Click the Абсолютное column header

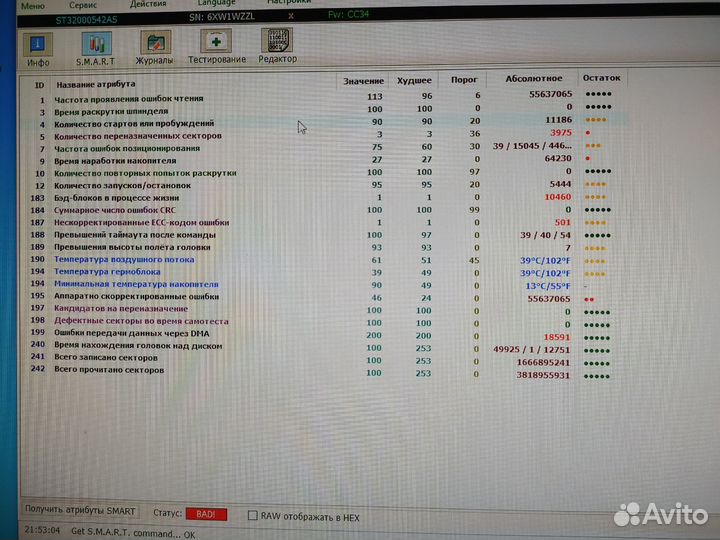pyautogui.click(x=534, y=79)
